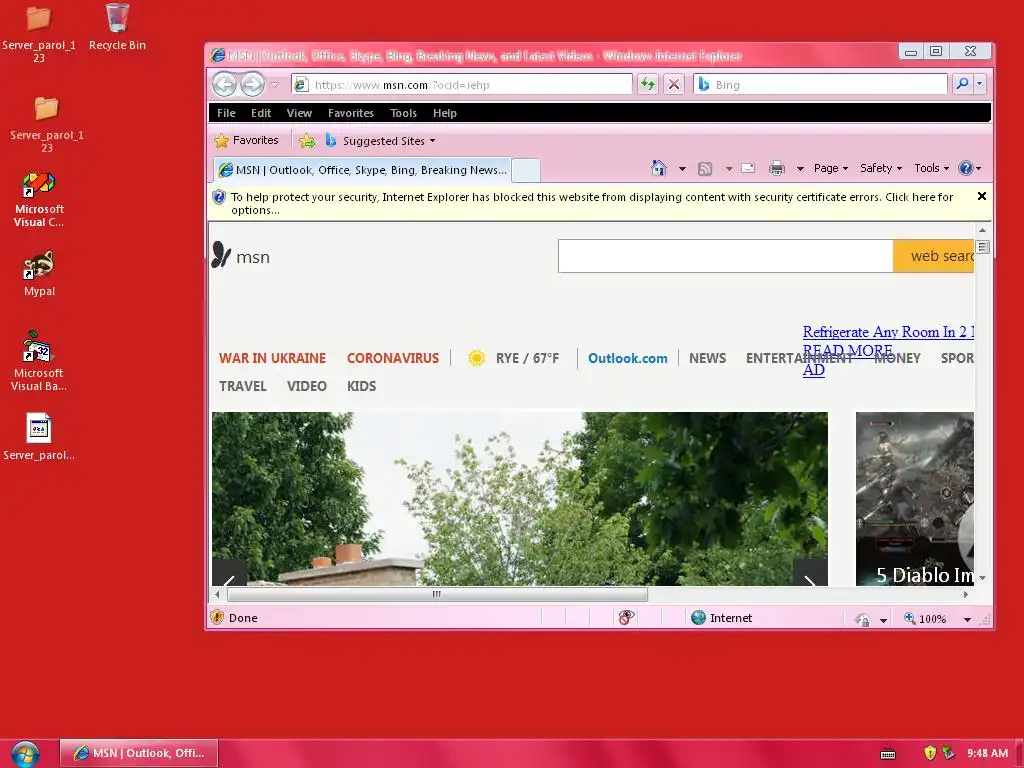Click the green Refresh page icon
The image size is (1024, 768).
[648, 84]
